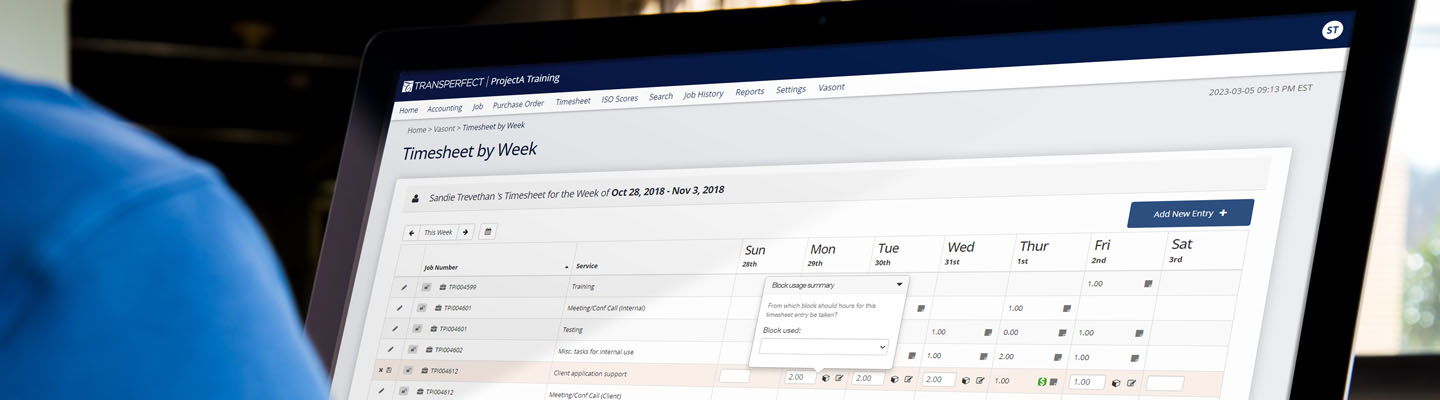Click the Service column header
1440x400 pixels.
pyautogui.click(x=587, y=265)
